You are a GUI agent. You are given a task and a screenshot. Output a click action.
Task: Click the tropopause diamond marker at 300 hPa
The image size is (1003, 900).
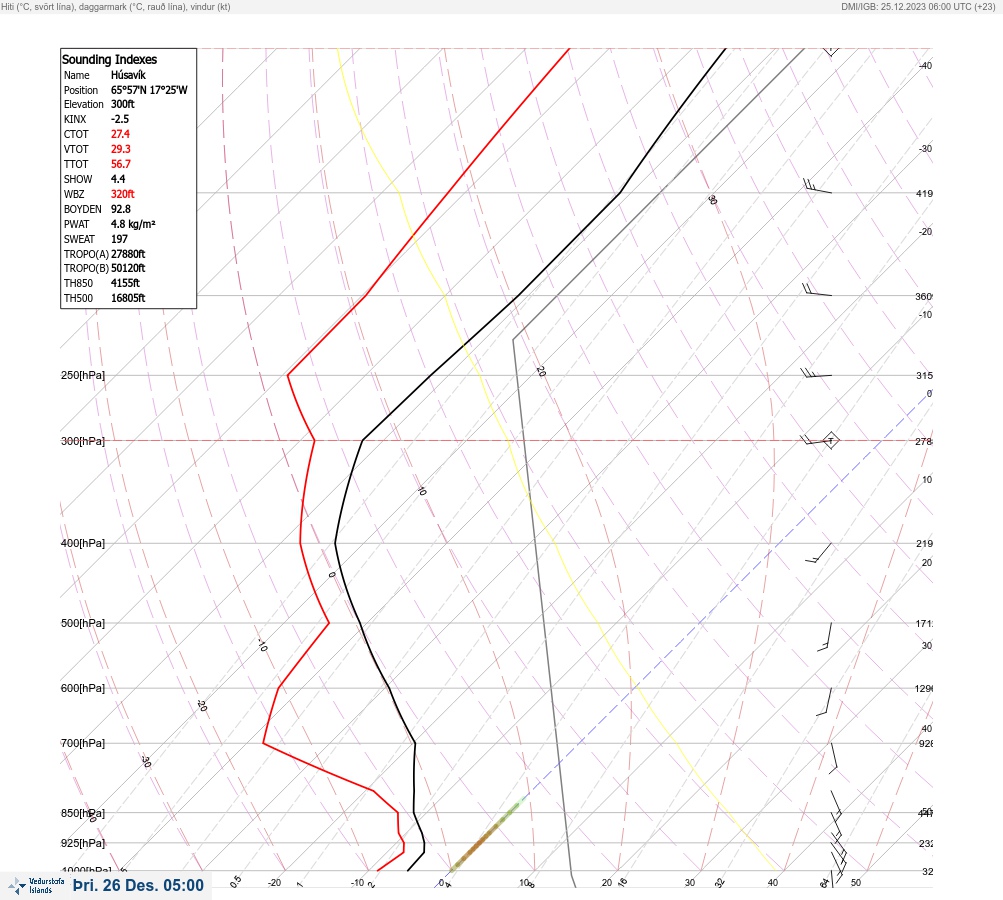pos(830,440)
